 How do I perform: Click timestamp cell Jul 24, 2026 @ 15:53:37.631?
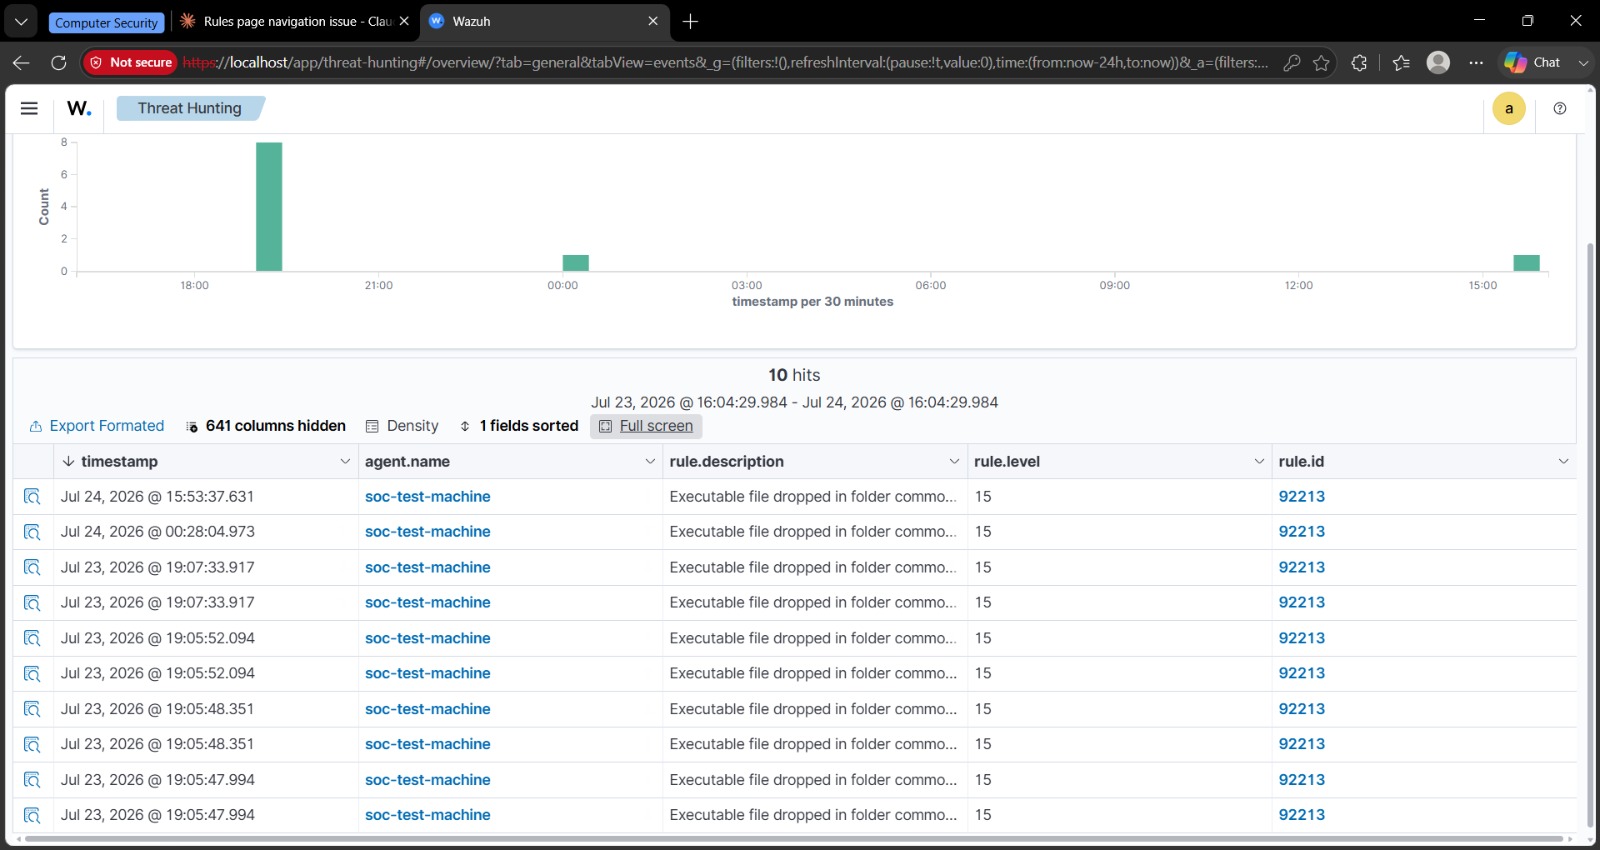pos(157,497)
